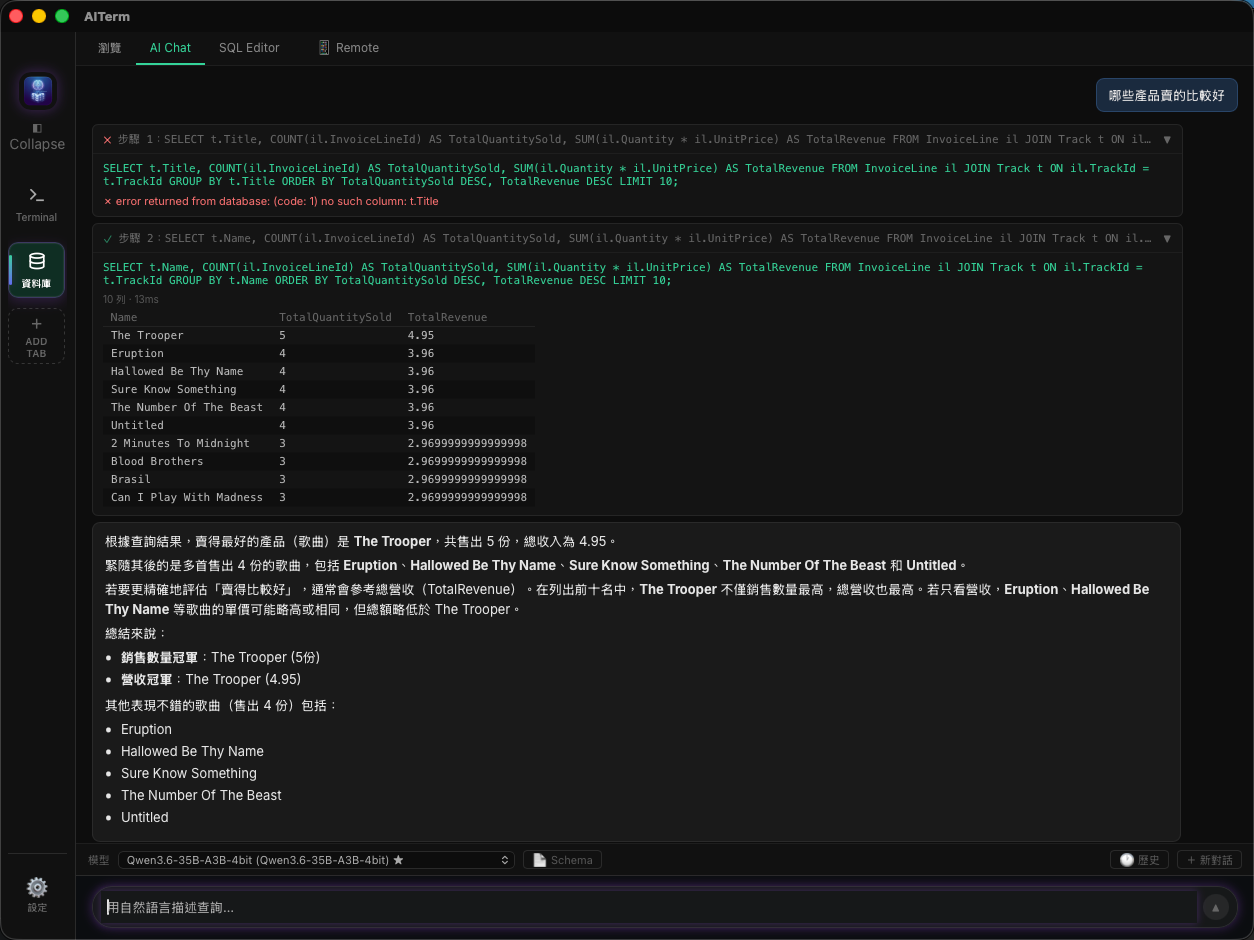The width and height of the screenshot is (1254, 940).
Task: Click the TotalRevenue column header
Action: tap(447, 318)
